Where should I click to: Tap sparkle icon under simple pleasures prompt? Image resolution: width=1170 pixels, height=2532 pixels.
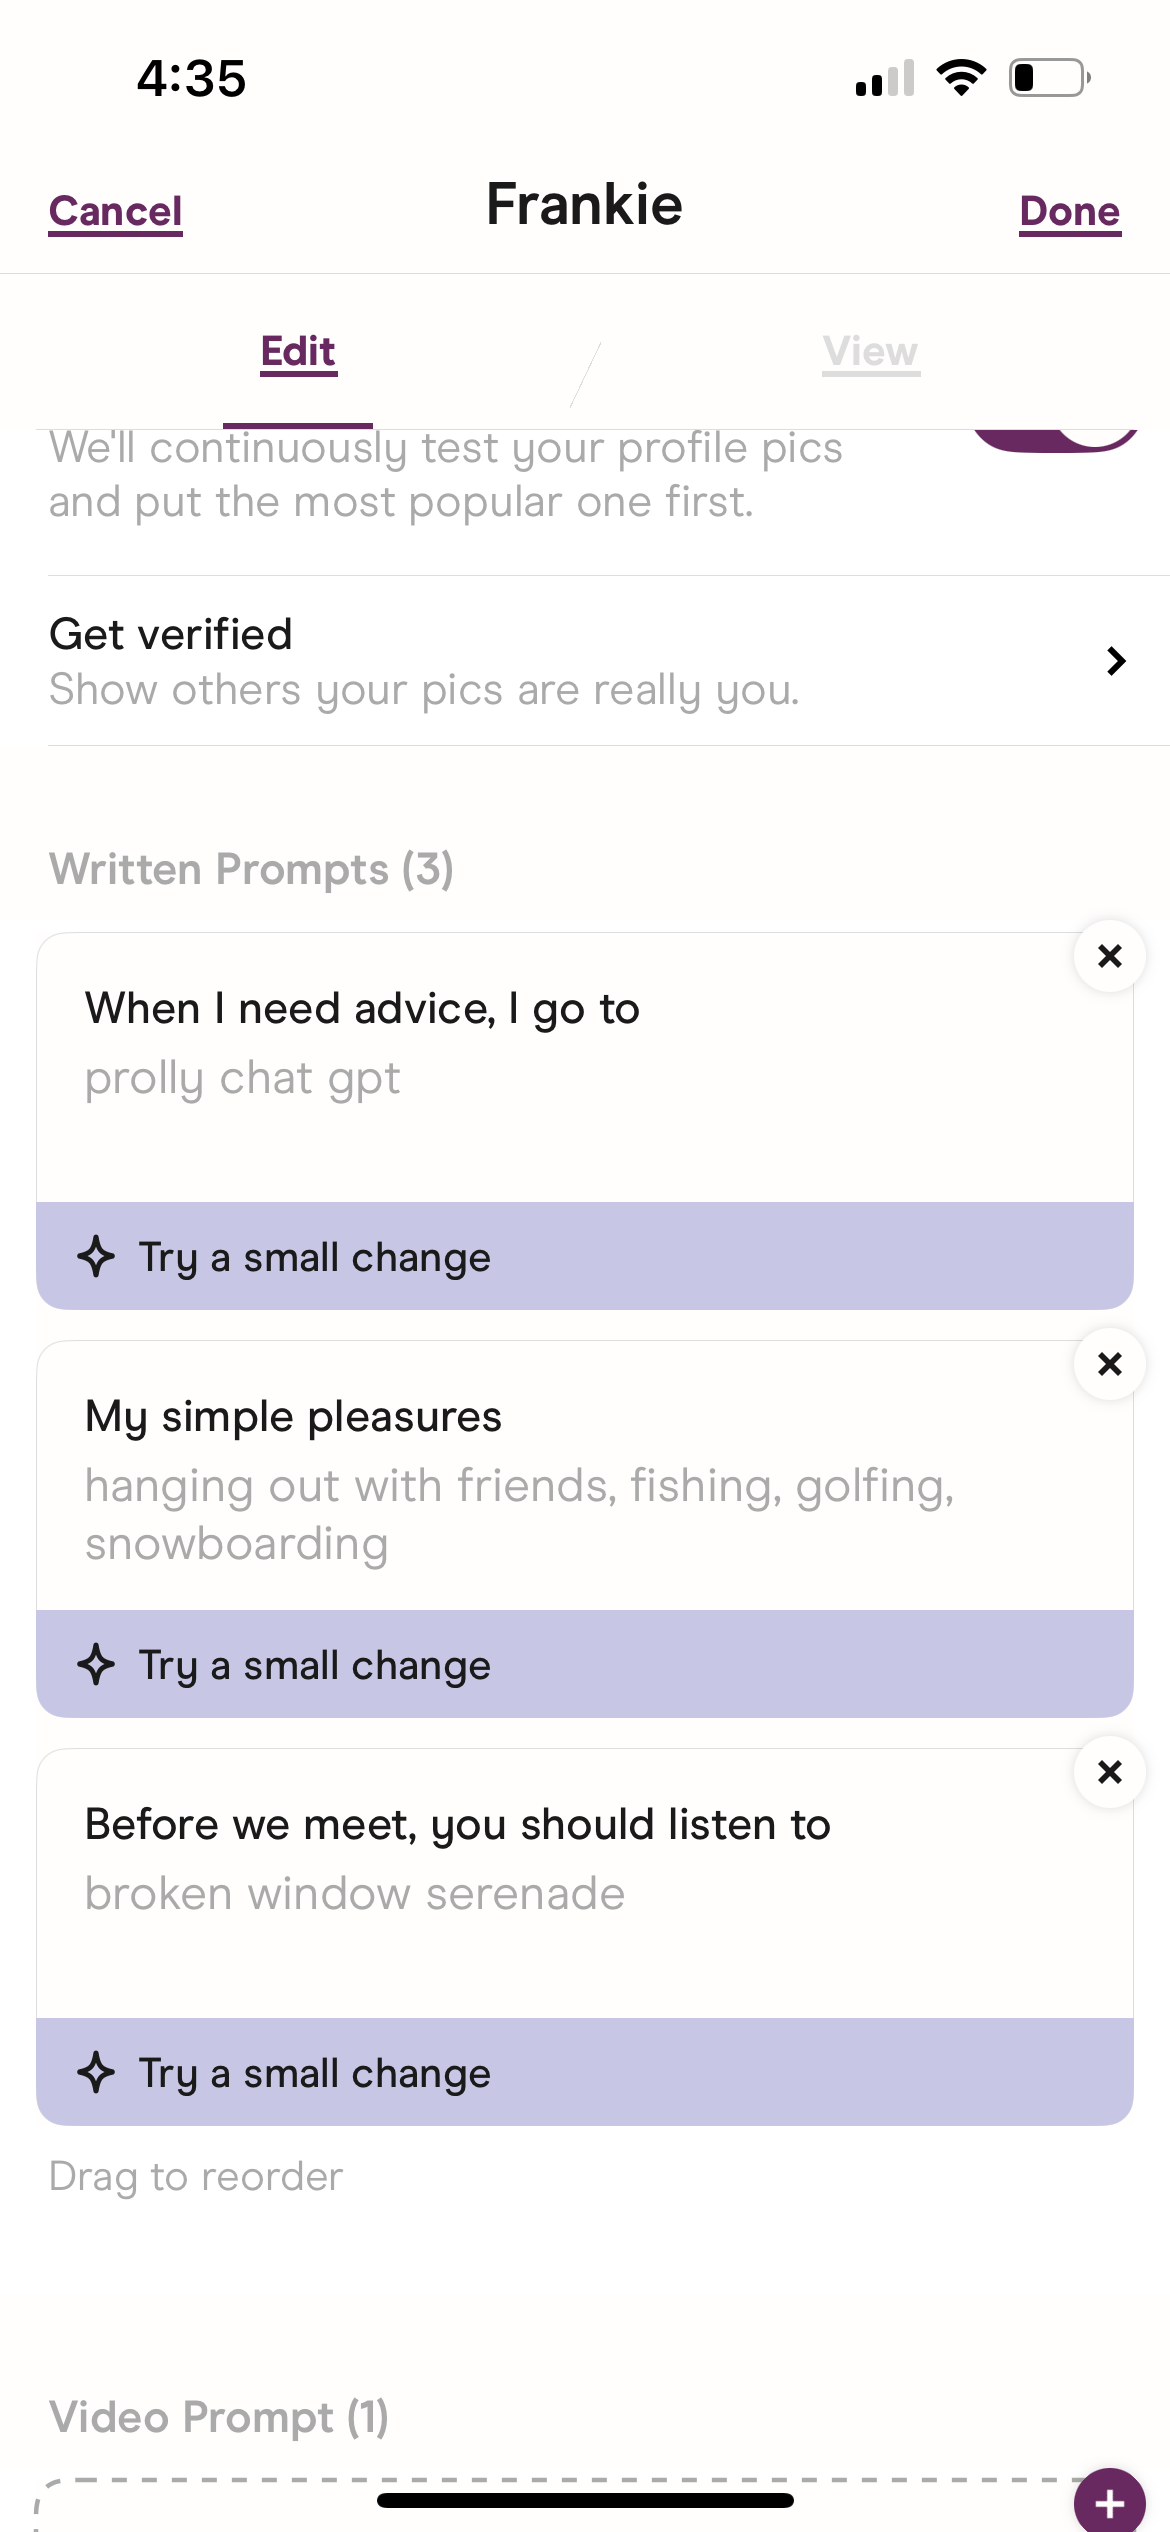point(96,1665)
